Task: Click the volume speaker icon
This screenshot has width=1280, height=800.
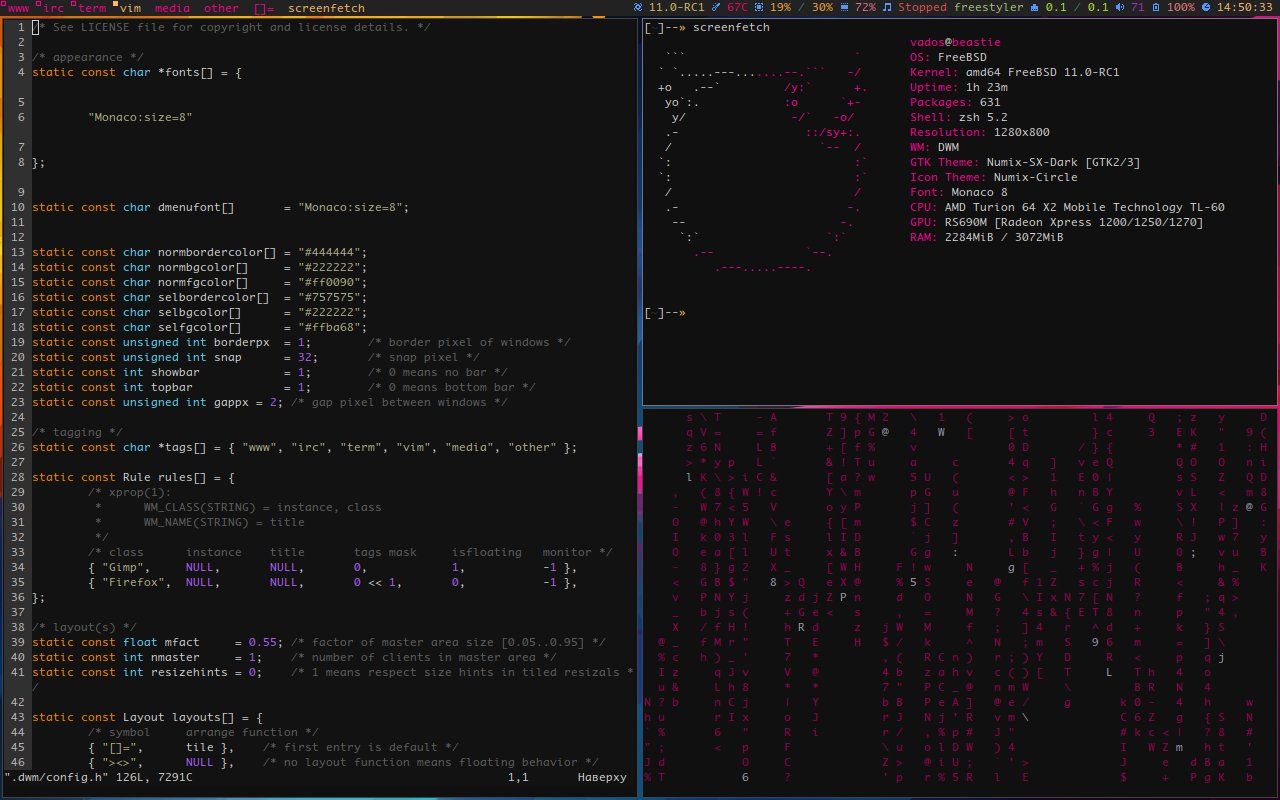Action: tap(1121, 7)
